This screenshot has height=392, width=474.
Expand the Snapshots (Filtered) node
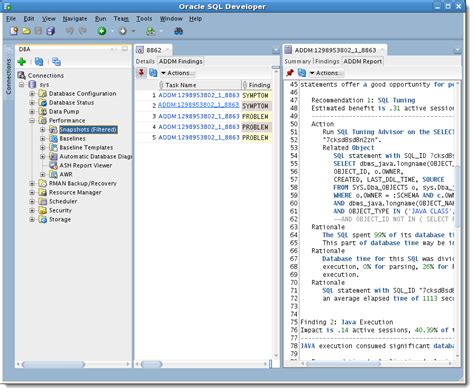43,130
